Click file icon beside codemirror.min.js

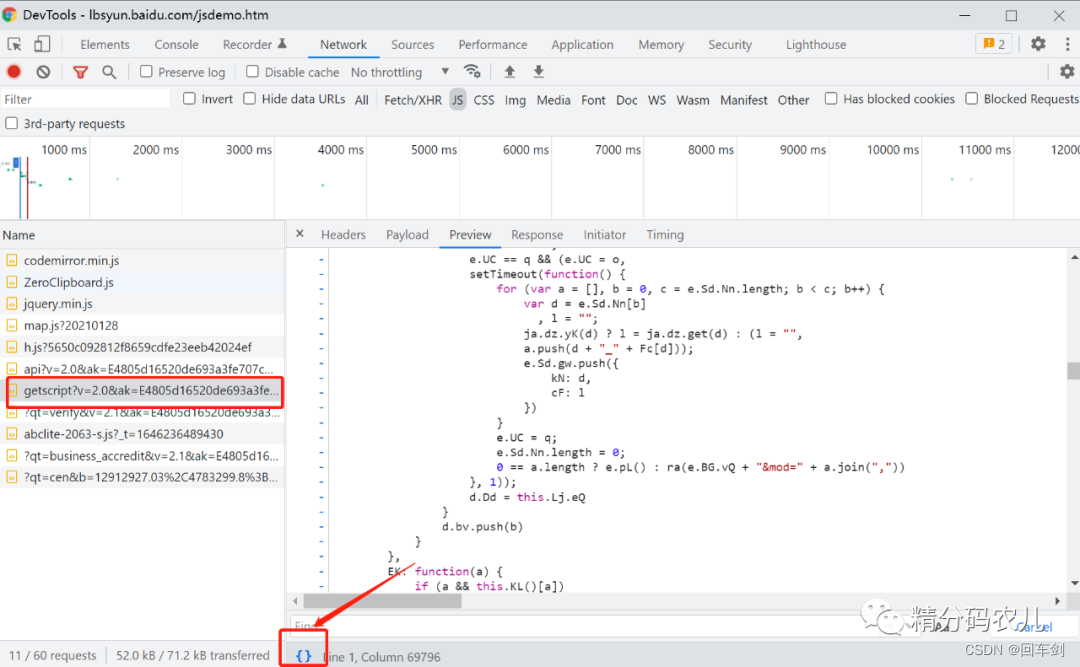tap(12, 260)
